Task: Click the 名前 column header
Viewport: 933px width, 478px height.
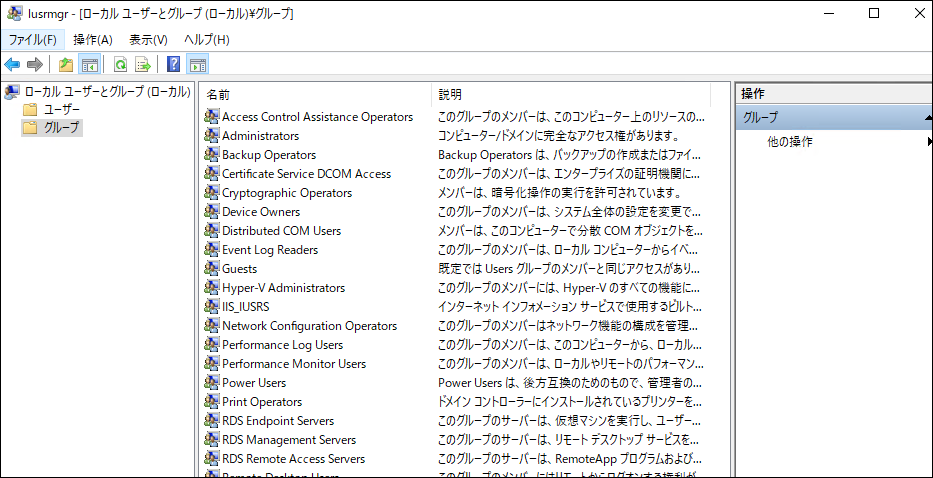Action: (x=219, y=94)
